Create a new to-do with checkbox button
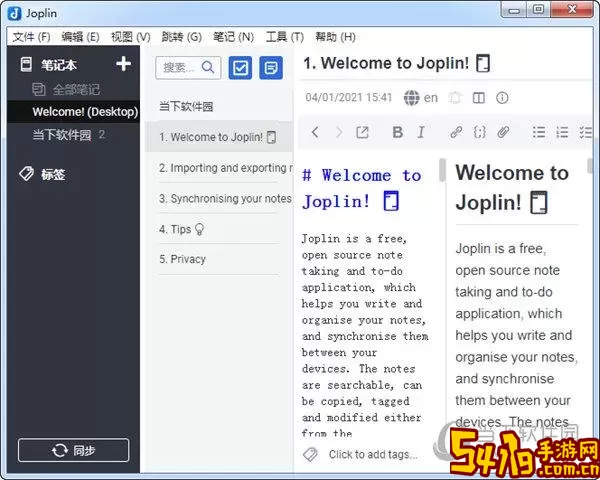This screenshot has width=600, height=480. click(x=240, y=68)
